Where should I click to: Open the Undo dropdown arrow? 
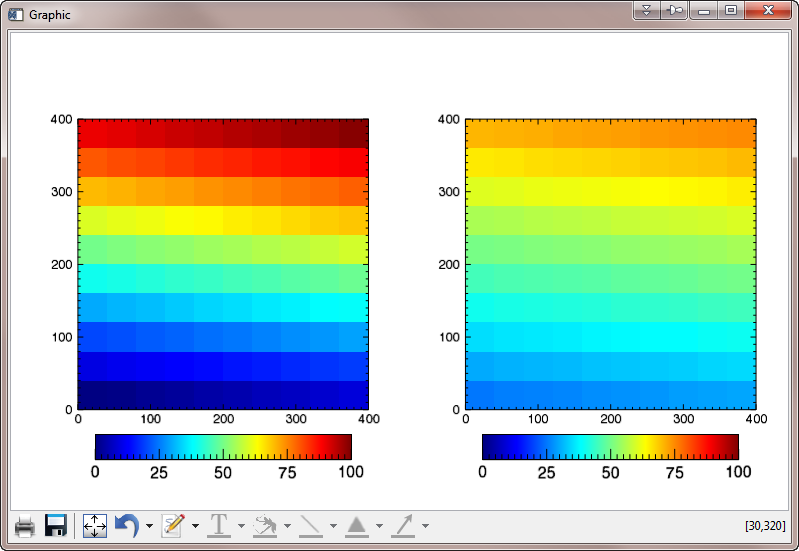149,526
